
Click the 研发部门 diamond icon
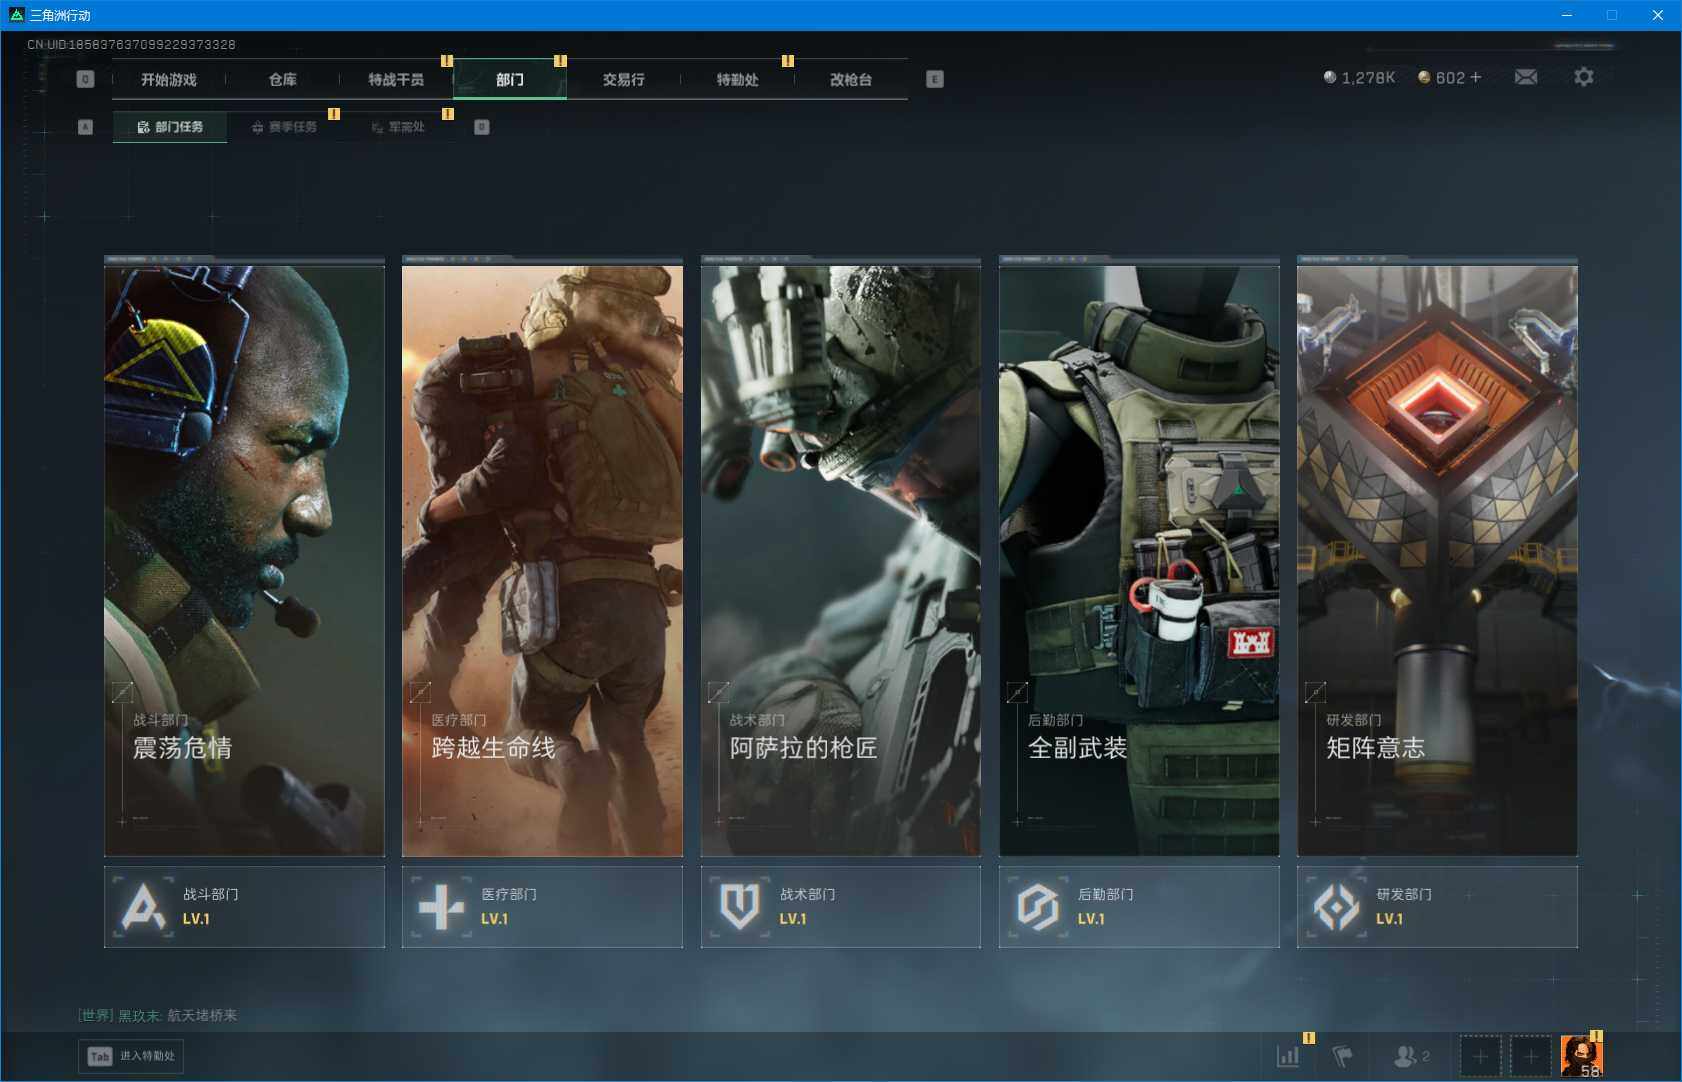tap(1336, 907)
